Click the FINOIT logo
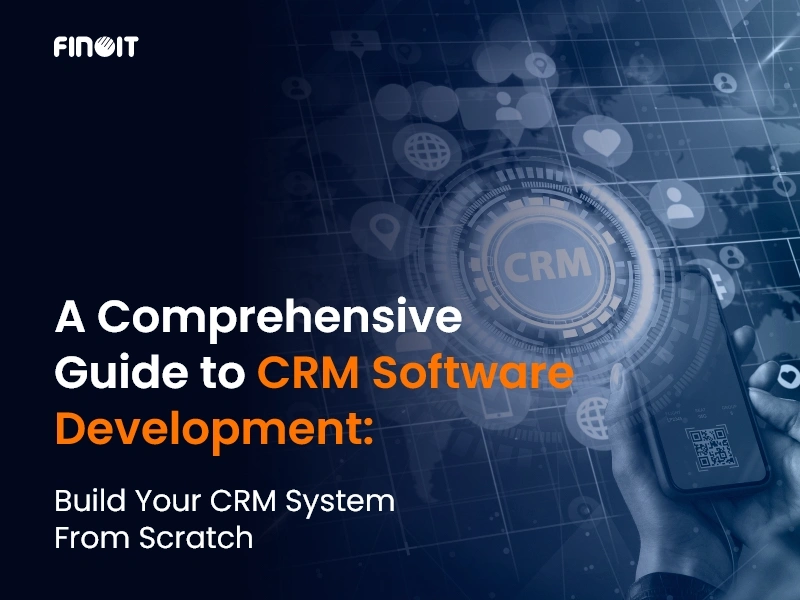800x600 pixels. (x=96, y=46)
